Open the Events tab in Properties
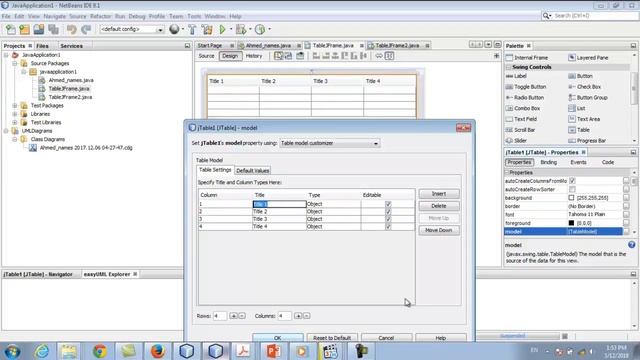The width and height of the screenshot is (640, 360). 578,162
